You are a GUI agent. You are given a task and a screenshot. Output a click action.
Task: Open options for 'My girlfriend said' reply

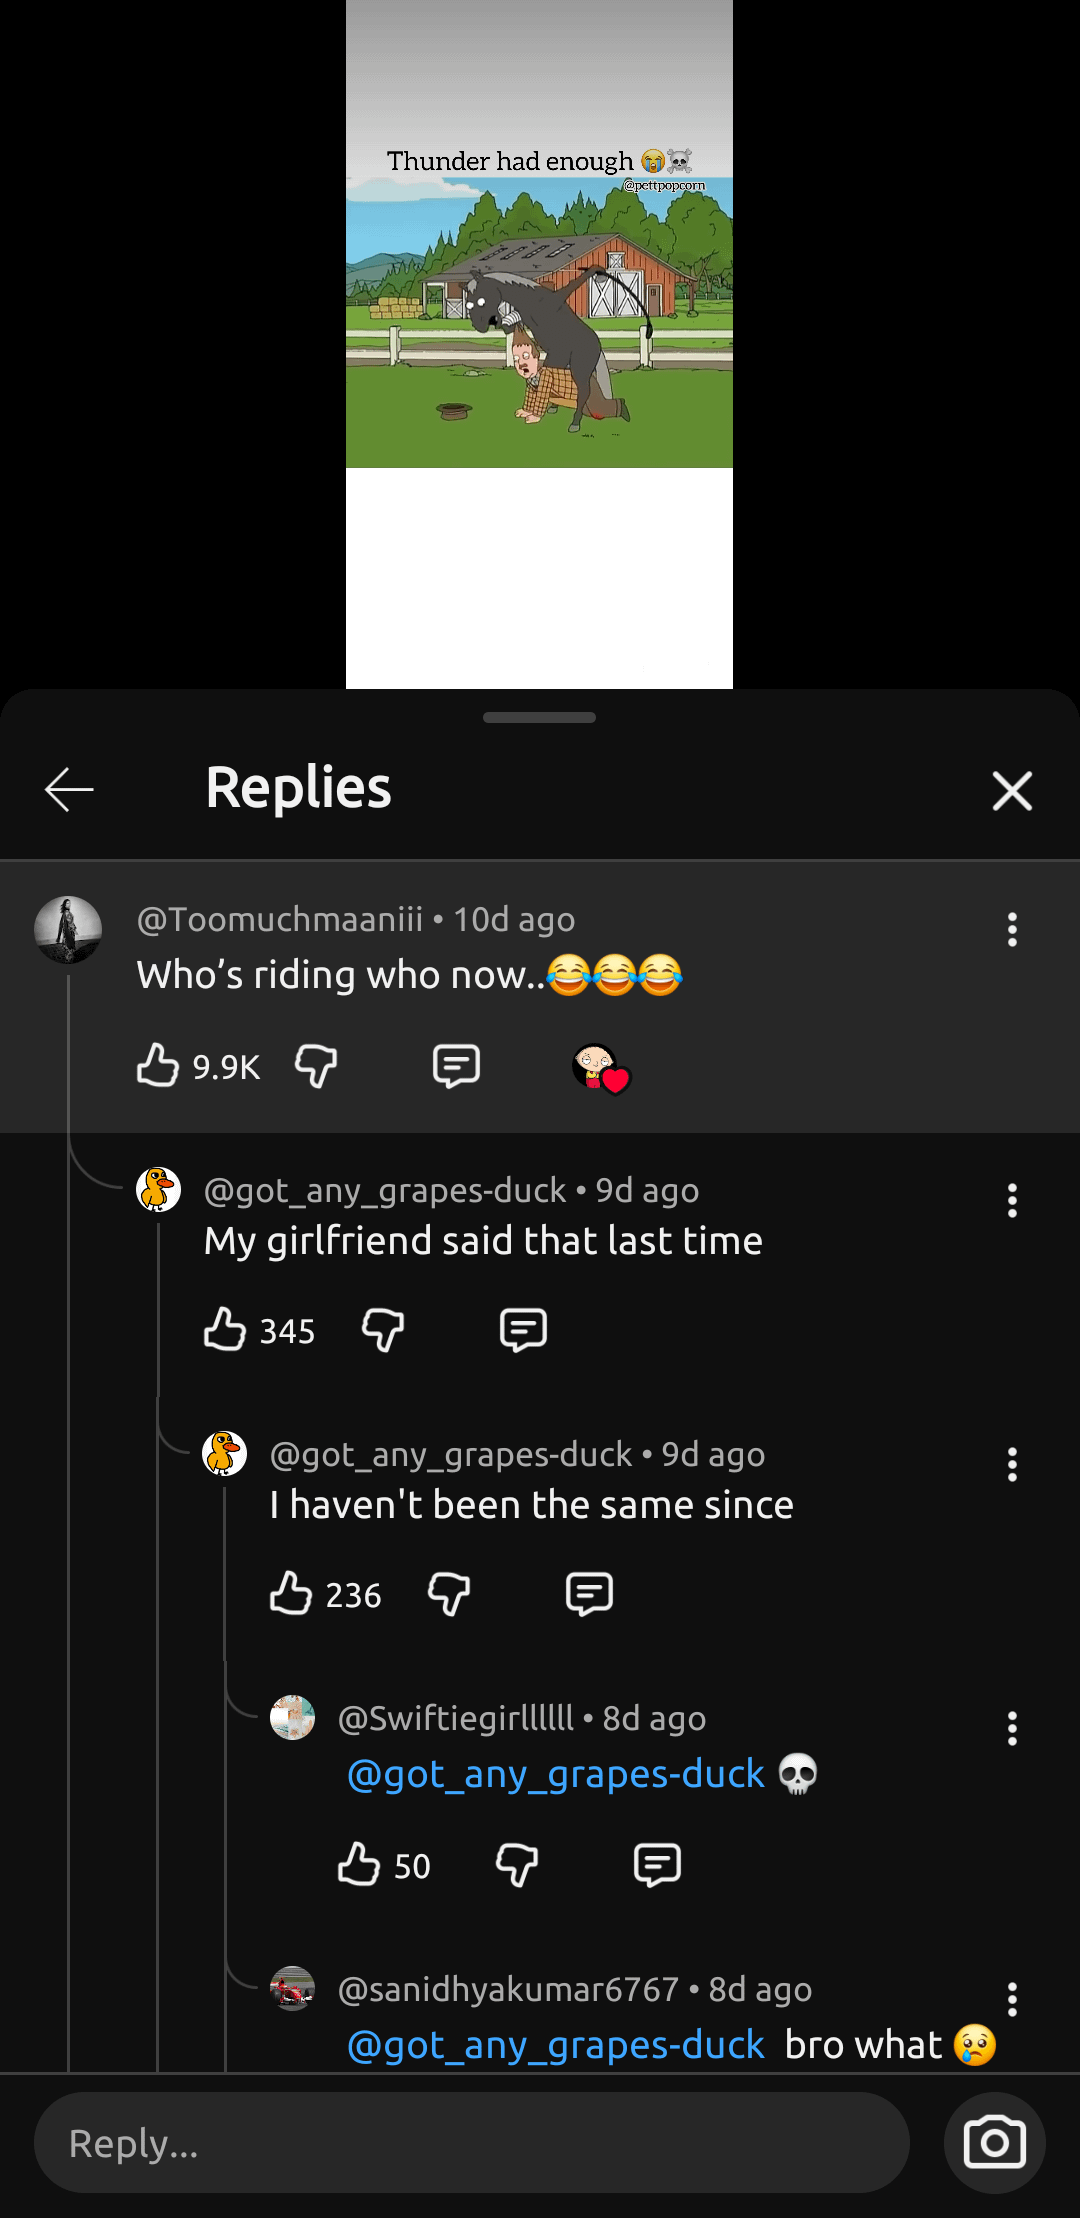1012,1201
